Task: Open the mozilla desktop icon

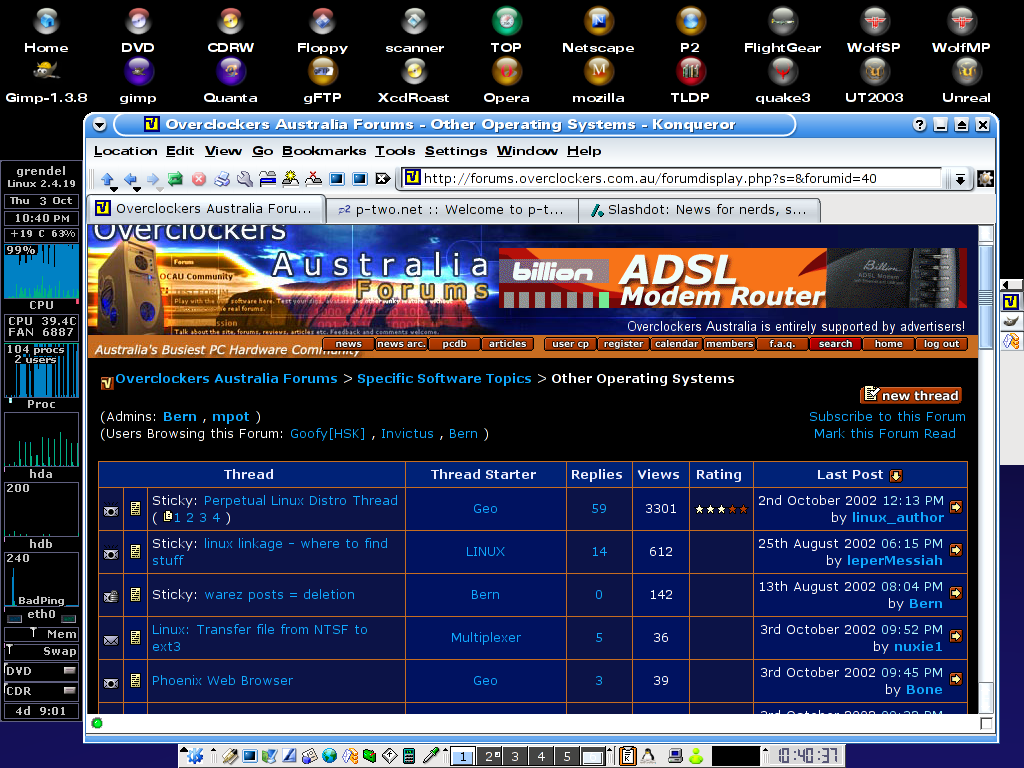Action: click(598, 81)
